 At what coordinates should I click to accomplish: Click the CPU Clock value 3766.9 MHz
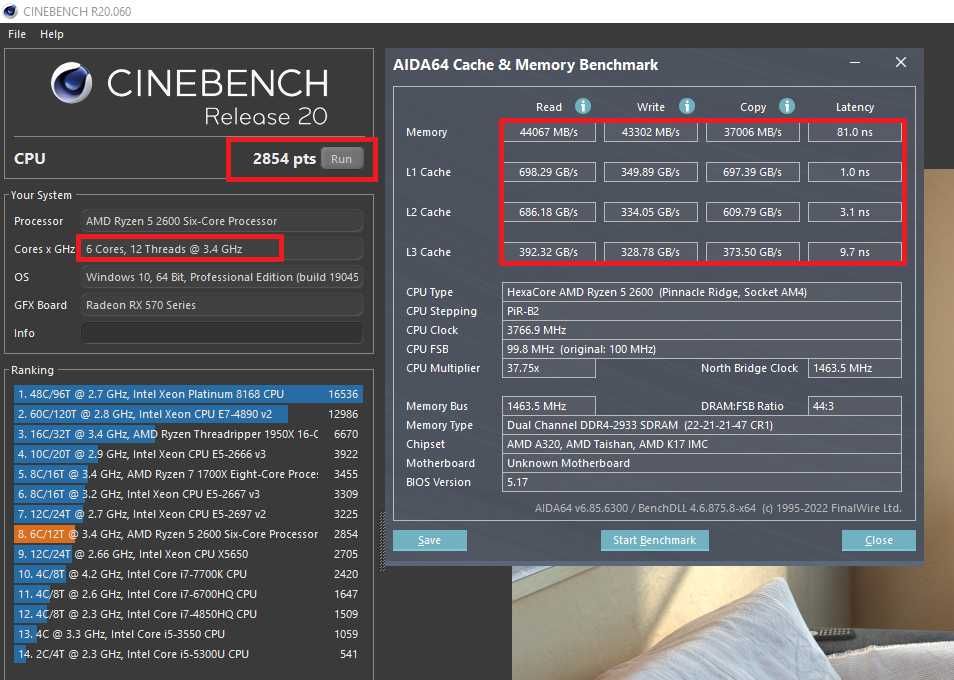tap(702, 330)
